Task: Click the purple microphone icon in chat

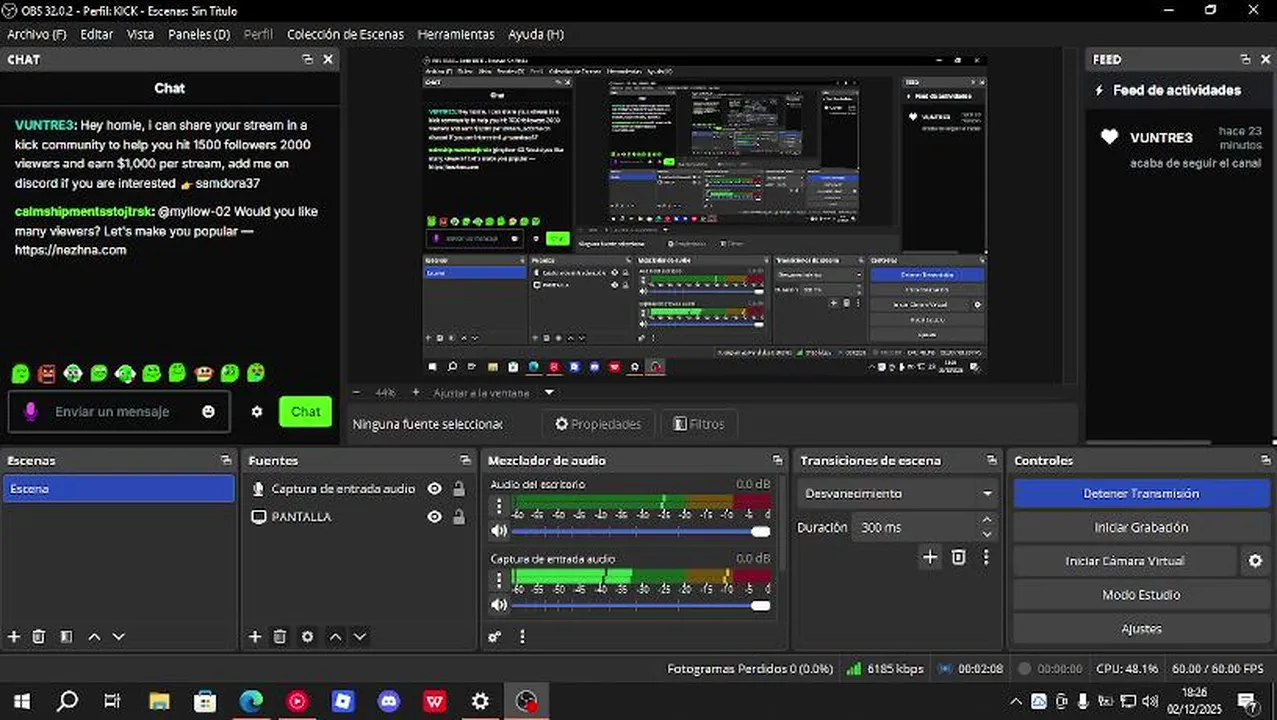Action: pyautogui.click(x=31, y=411)
